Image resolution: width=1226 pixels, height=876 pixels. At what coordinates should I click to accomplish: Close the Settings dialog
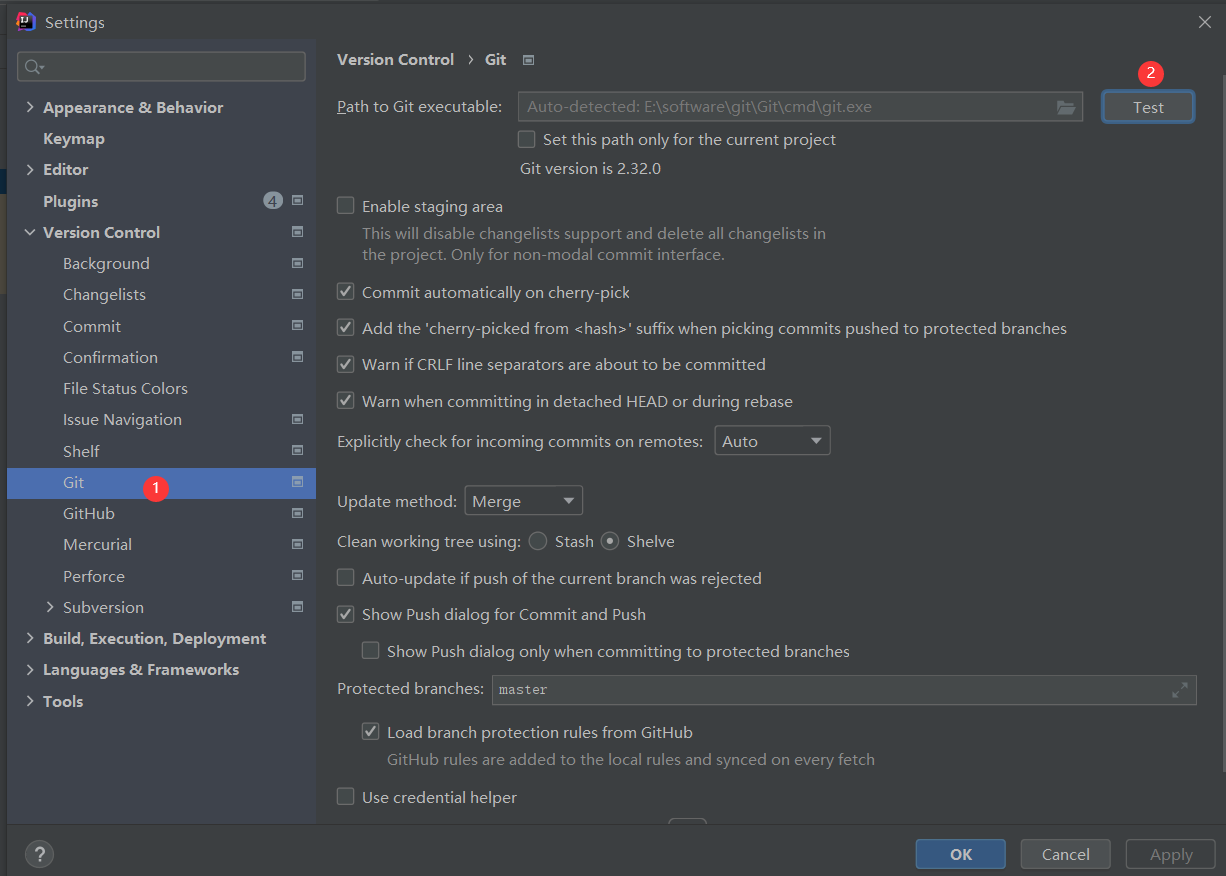[x=1204, y=22]
